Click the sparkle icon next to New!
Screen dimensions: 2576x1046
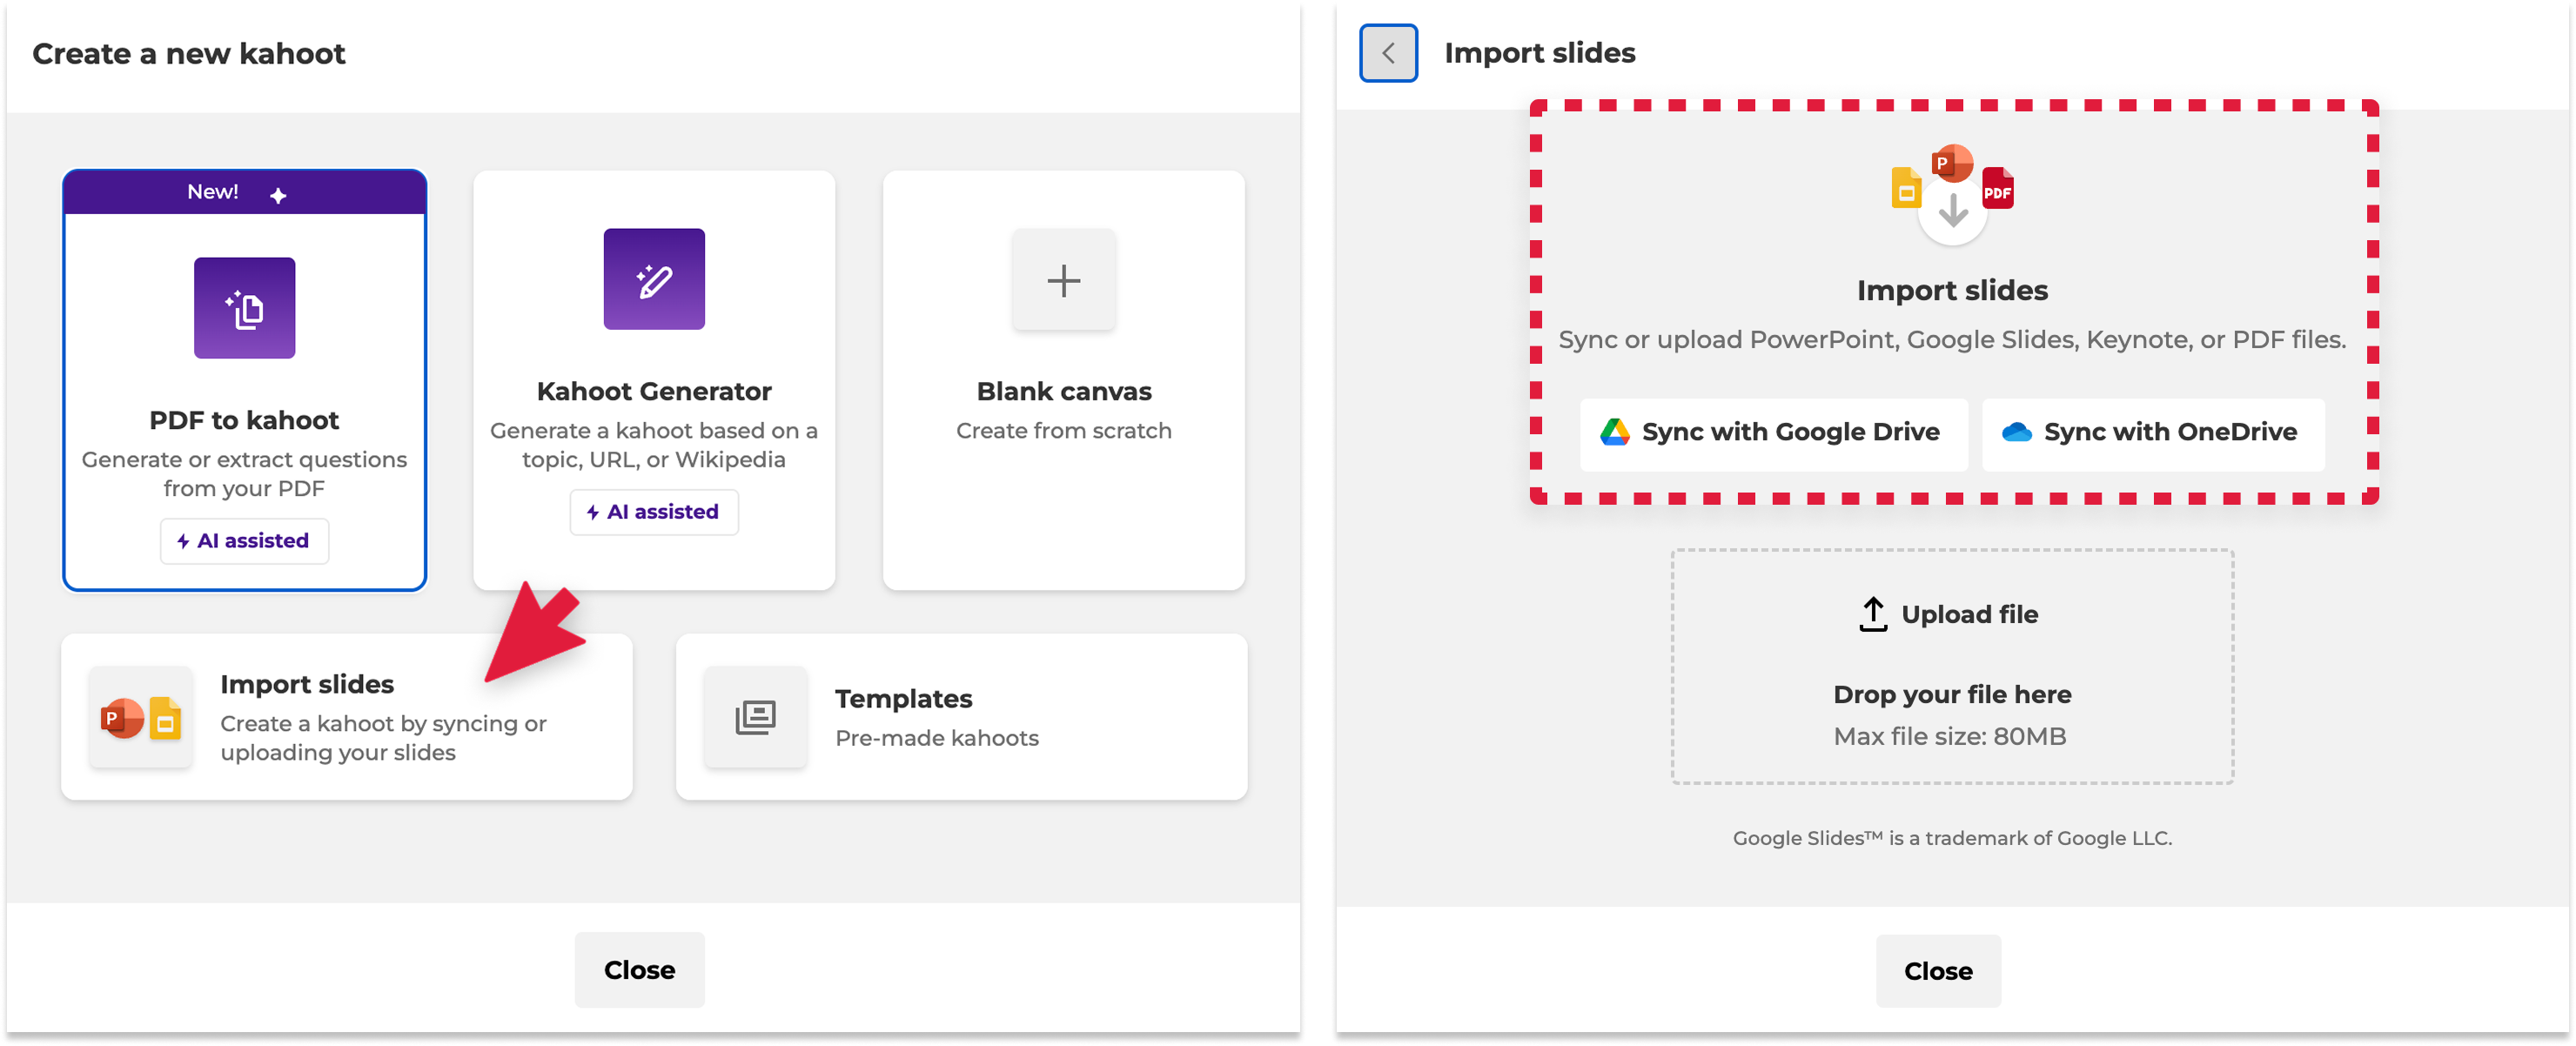point(278,195)
